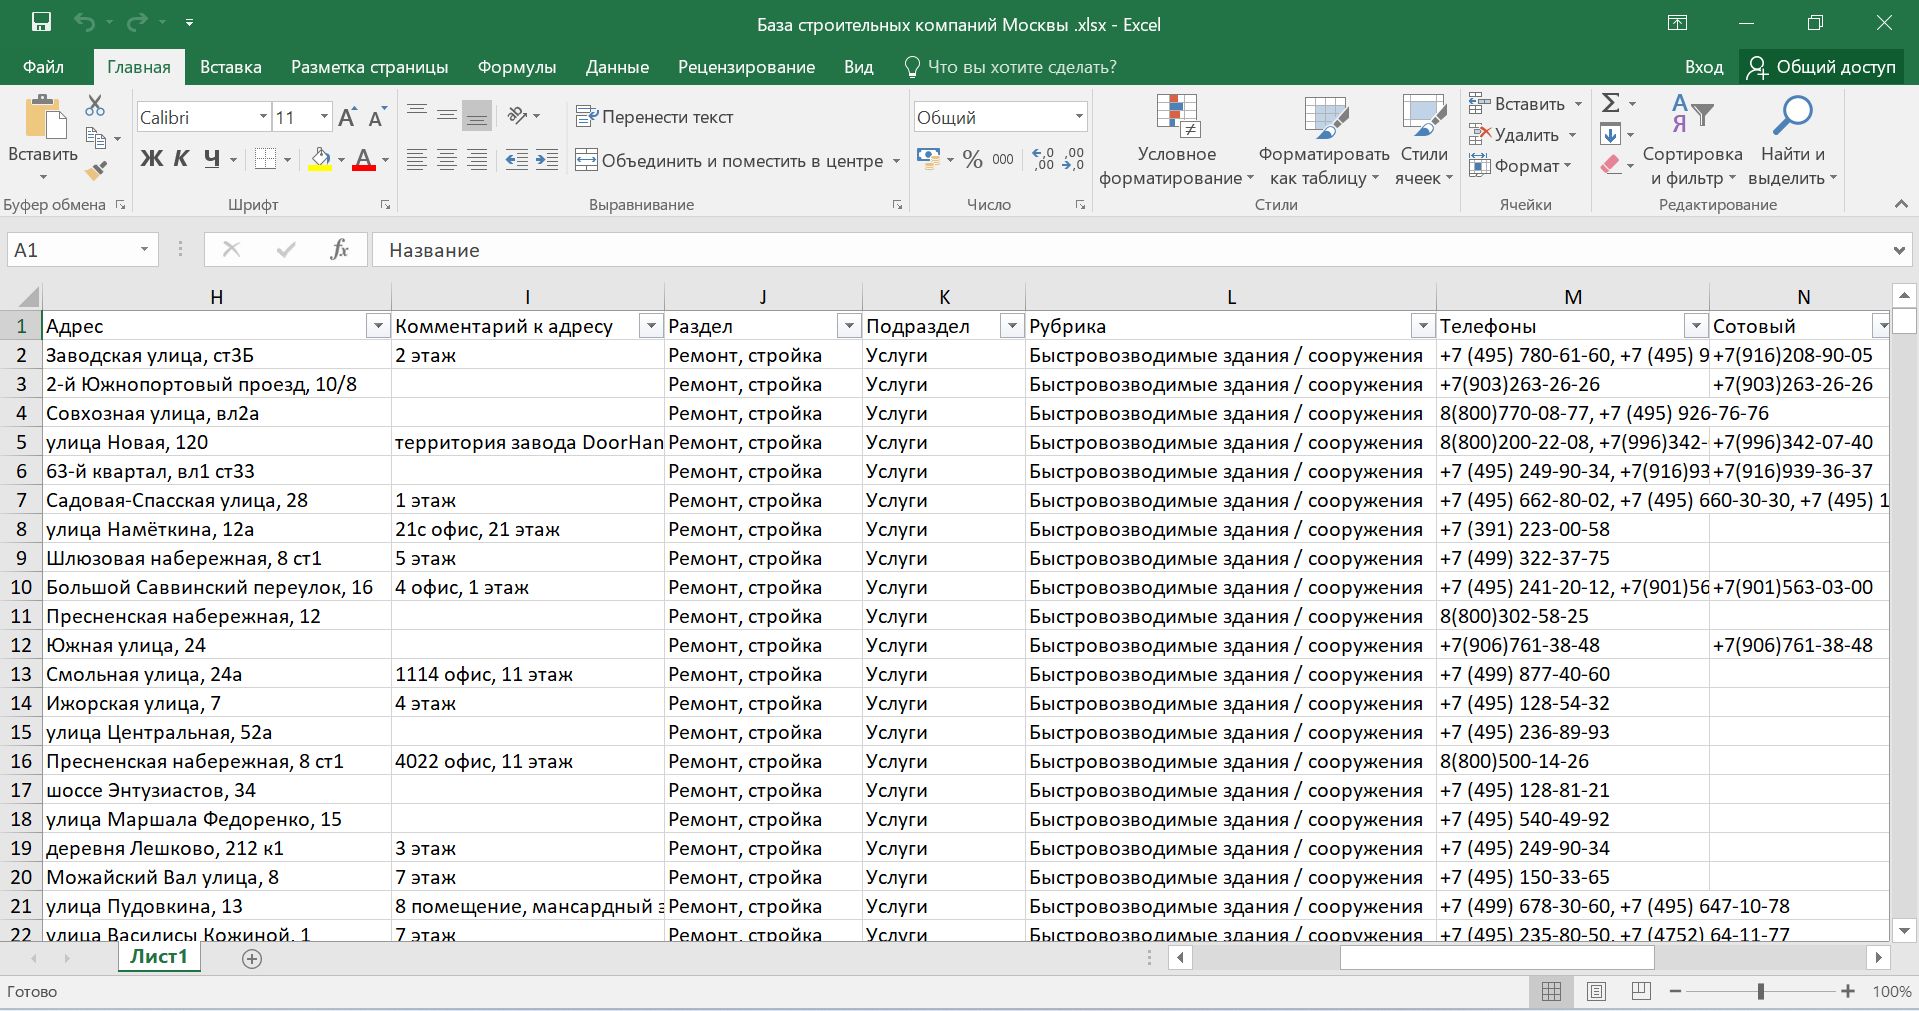Open the Адрес column filter dropdown

[378, 326]
